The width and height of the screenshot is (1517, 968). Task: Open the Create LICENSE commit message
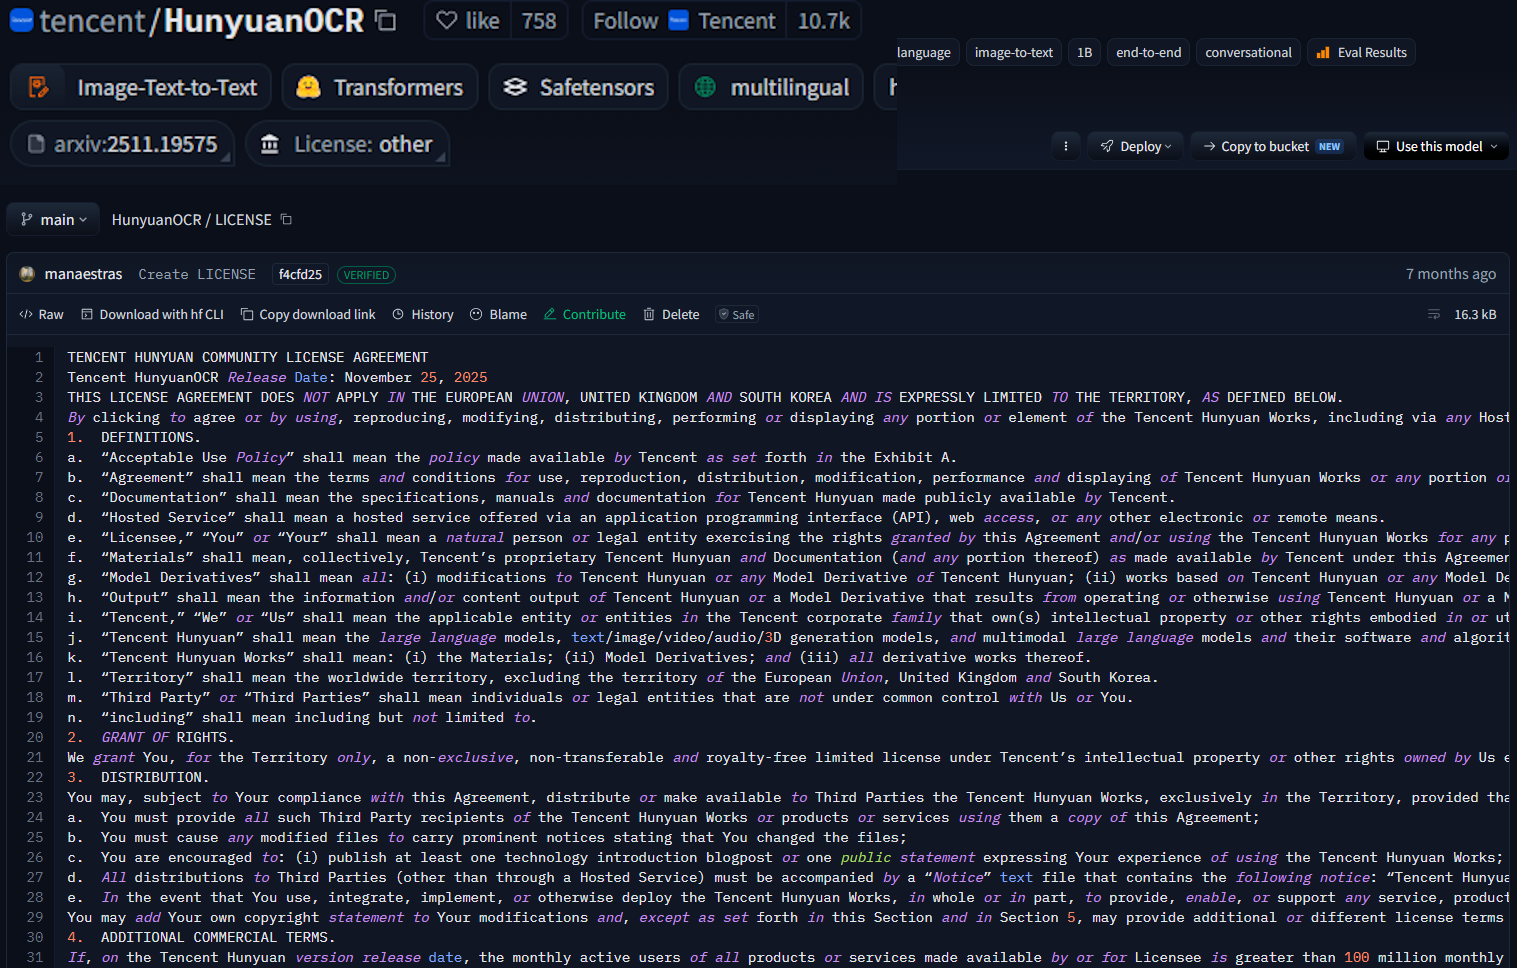click(x=197, y=274)
